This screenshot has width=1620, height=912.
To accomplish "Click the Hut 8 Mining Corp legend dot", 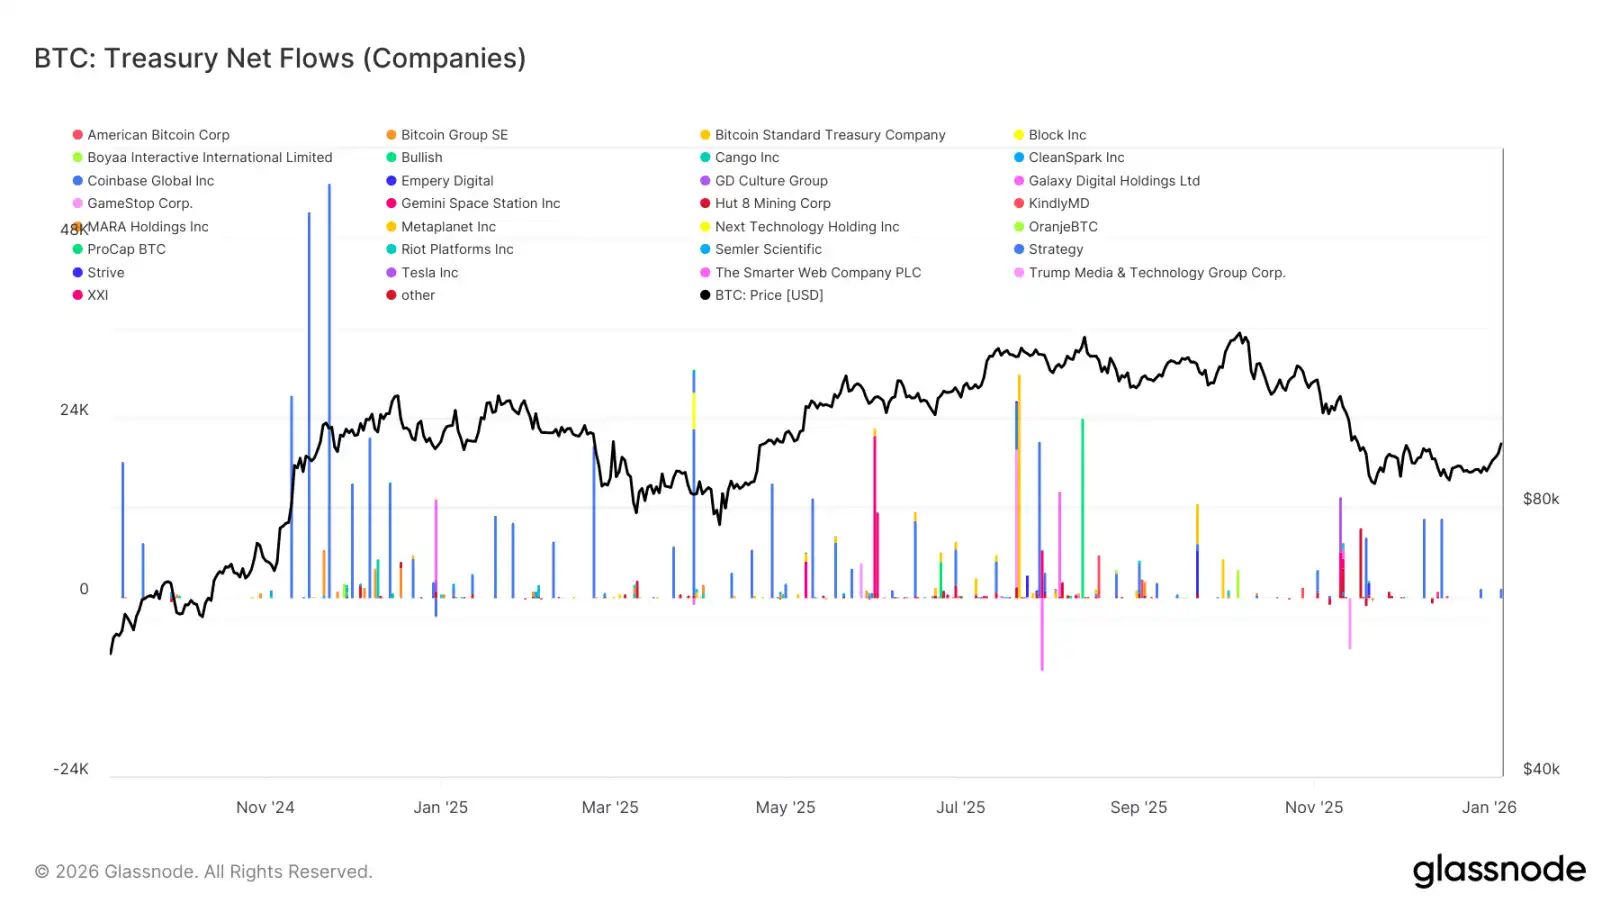I will (x=705, y=203).
